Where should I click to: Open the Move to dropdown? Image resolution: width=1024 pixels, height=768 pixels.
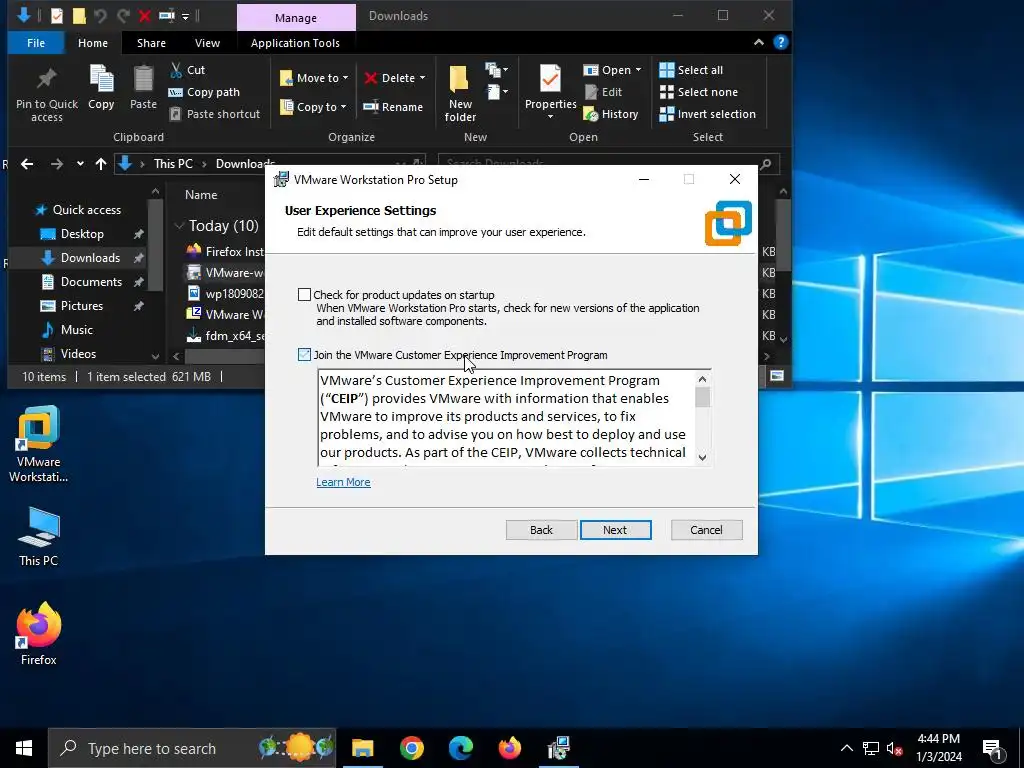point(314,78)
